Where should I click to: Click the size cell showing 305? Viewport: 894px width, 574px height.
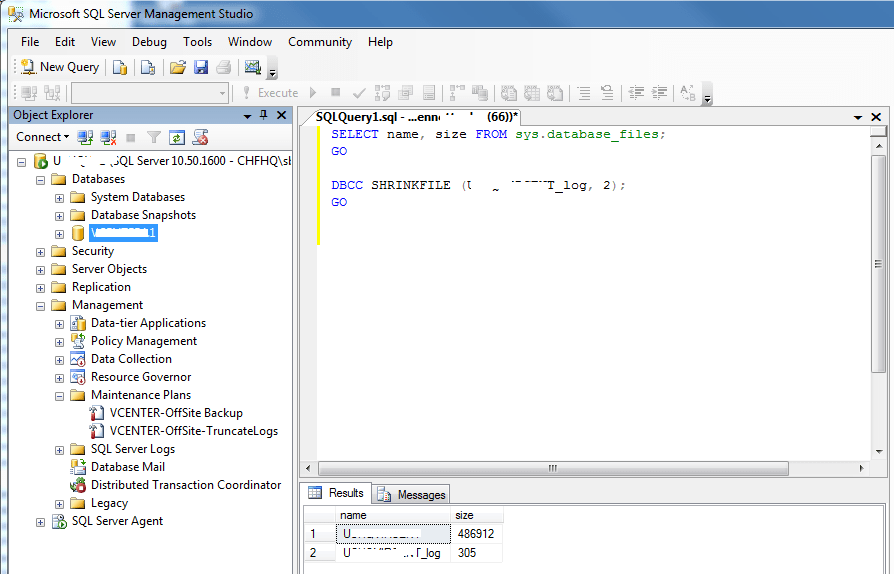[x=476, y=553]
